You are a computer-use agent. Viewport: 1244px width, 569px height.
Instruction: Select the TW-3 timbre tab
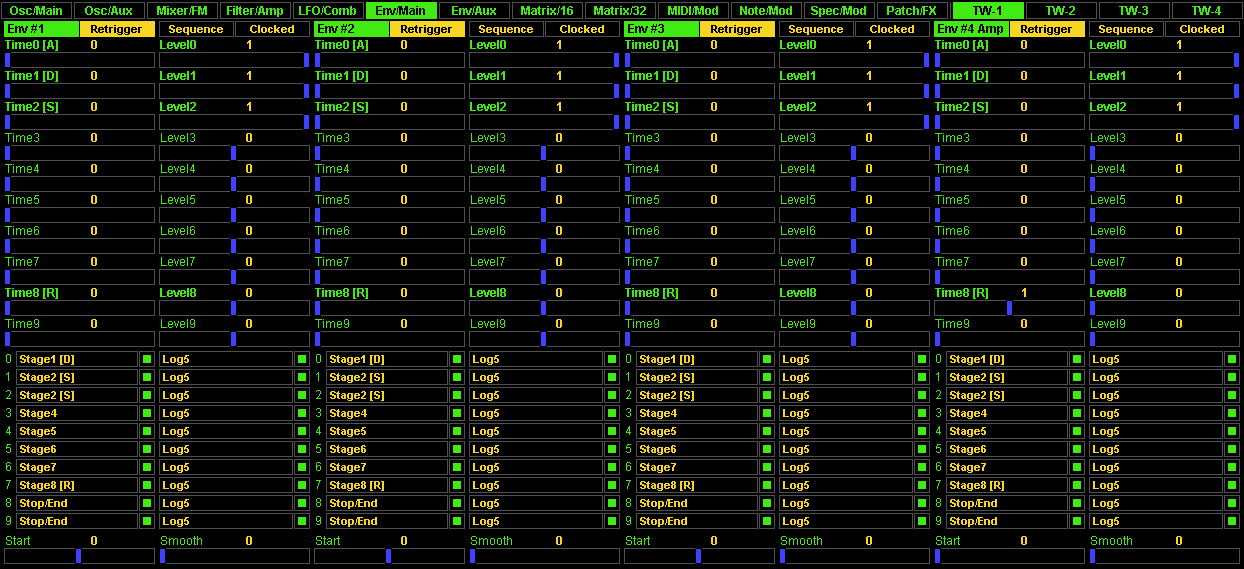tap(1134, 10)
